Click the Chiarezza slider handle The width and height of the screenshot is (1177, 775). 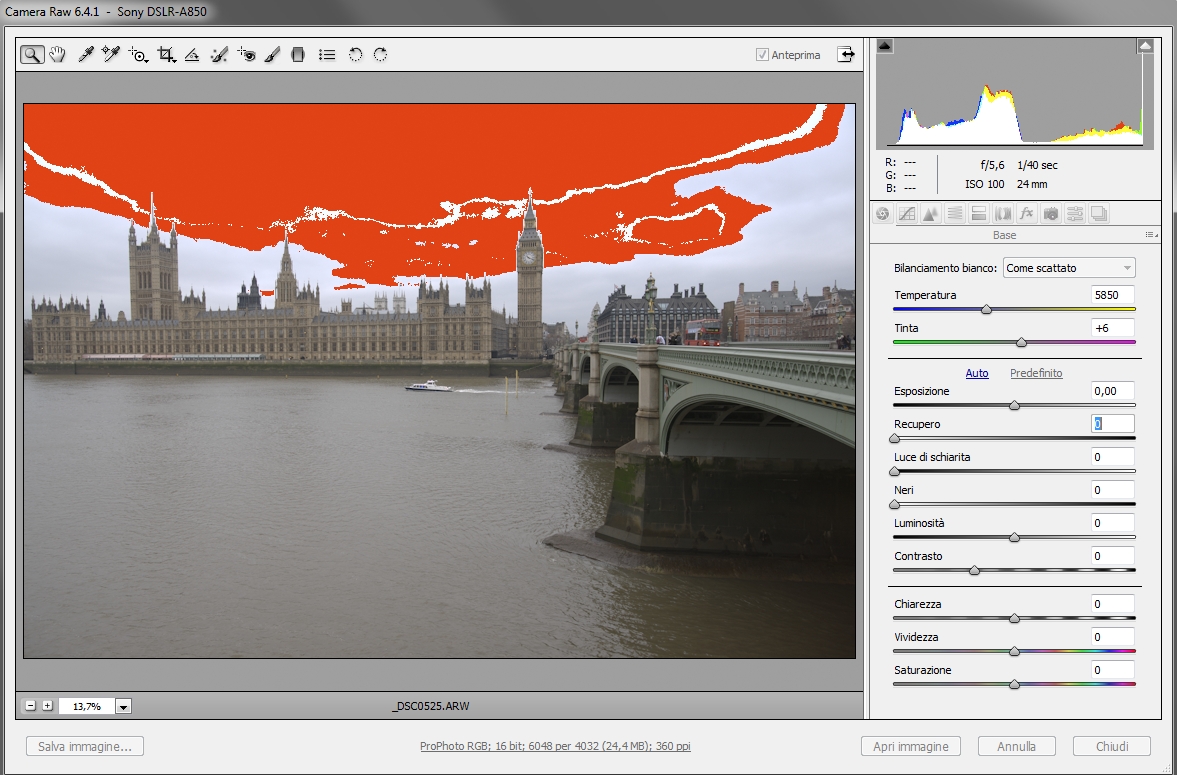pos(1014,618)
